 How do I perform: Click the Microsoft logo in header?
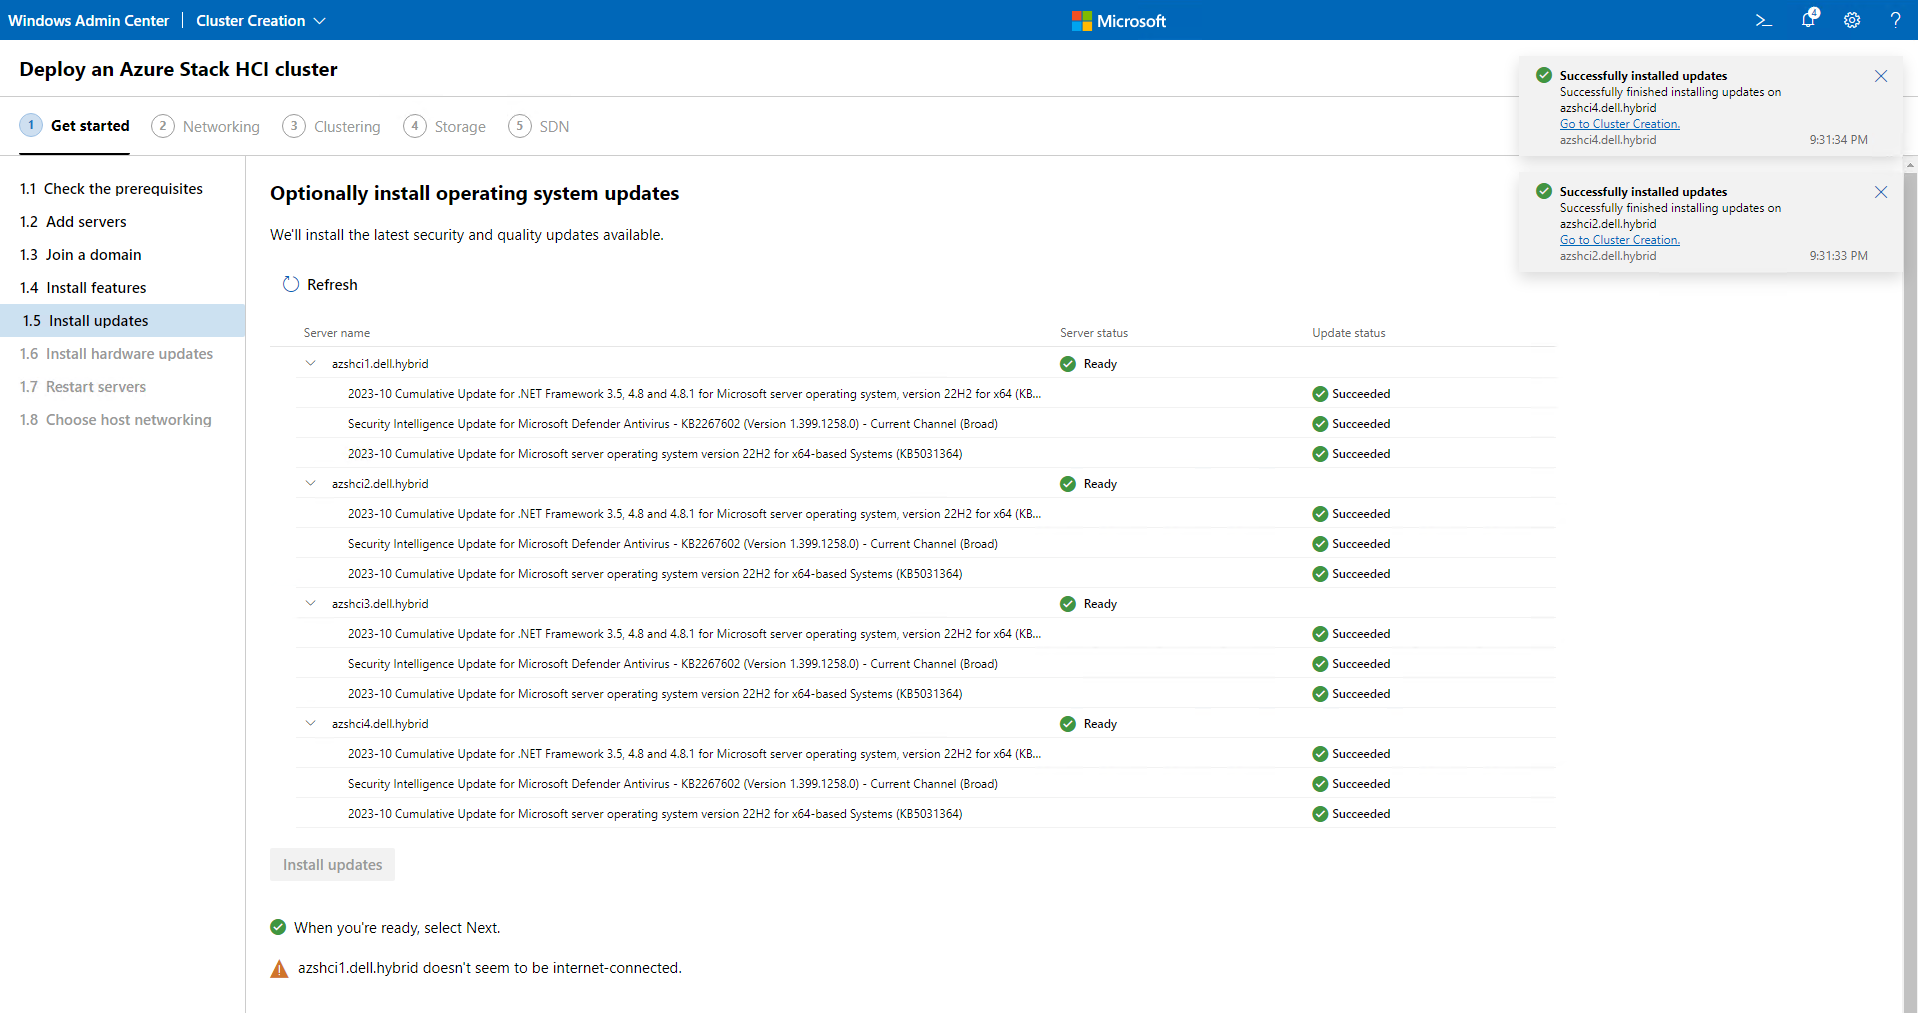coord(1081,21)
